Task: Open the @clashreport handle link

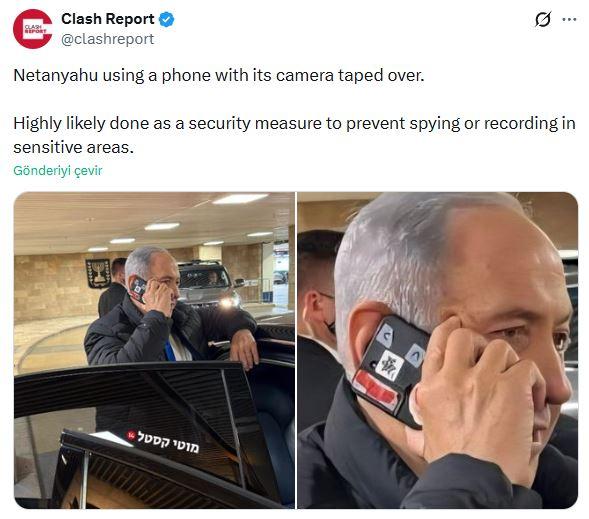Action: tap(107, 39)
